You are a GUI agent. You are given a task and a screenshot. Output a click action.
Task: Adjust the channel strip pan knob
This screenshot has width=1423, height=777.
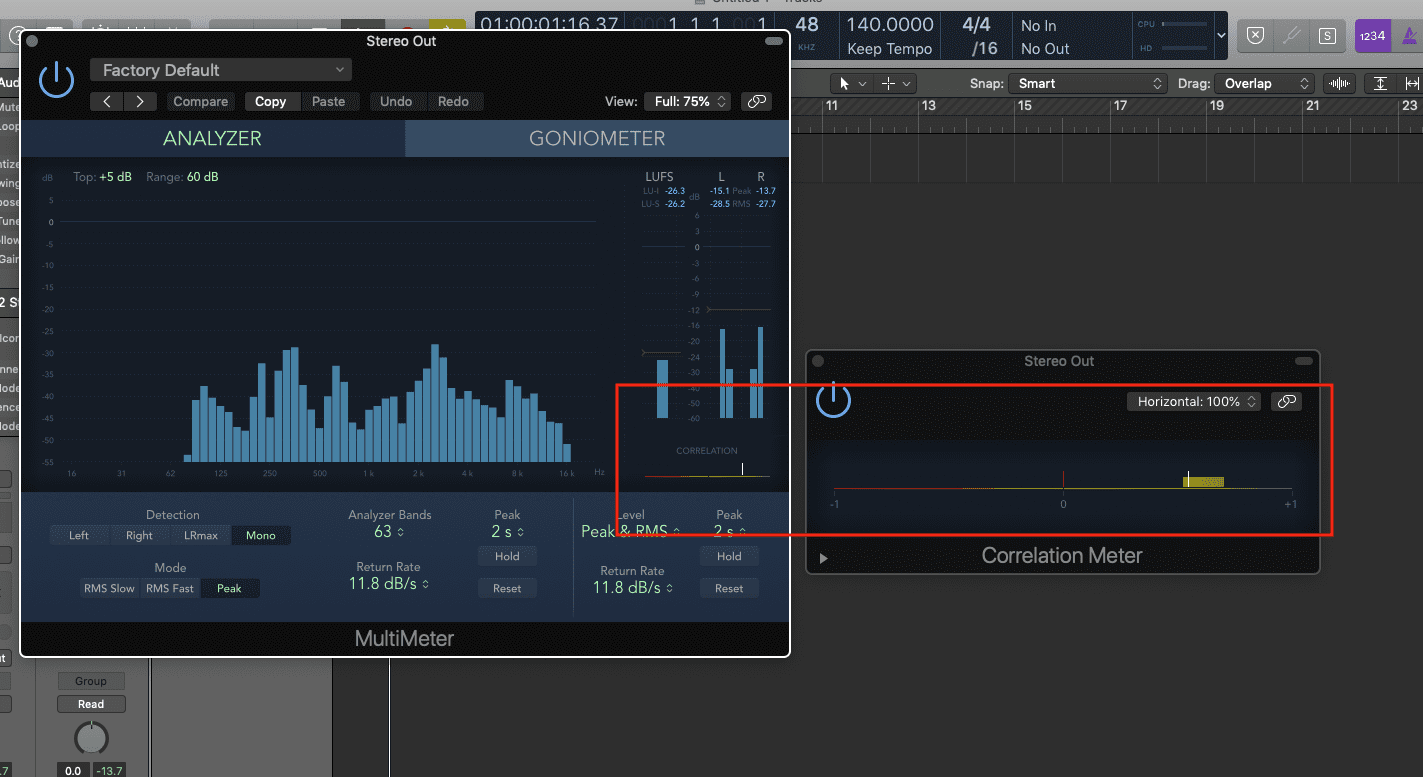tap(91, 739)
